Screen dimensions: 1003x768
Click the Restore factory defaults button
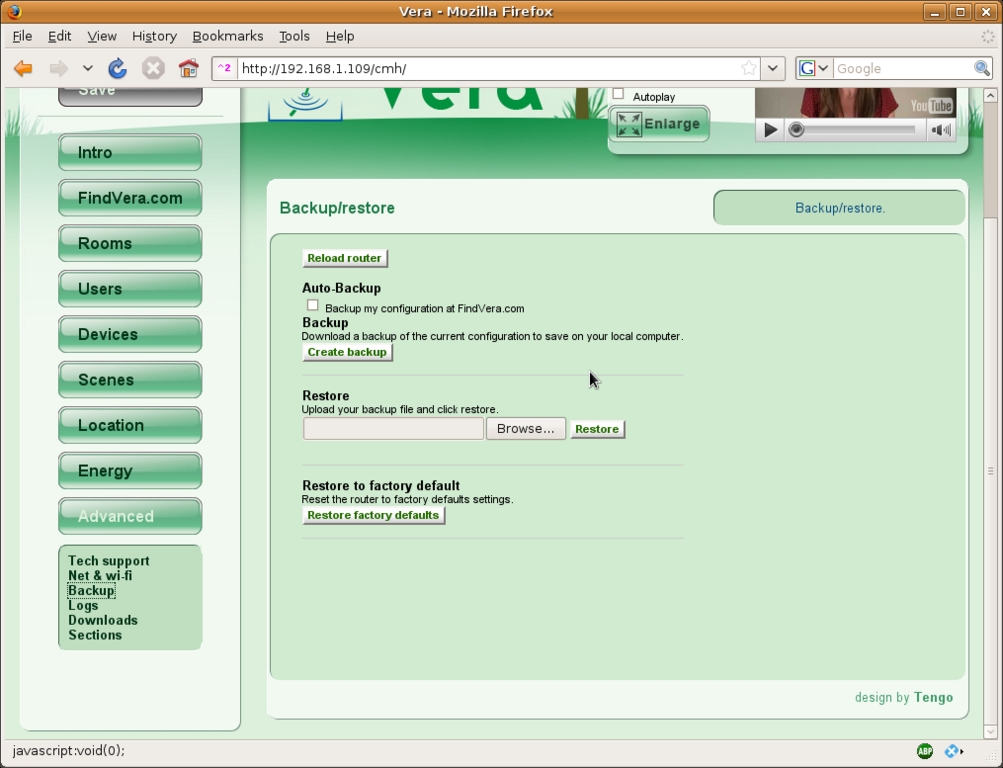click(373, 515)
